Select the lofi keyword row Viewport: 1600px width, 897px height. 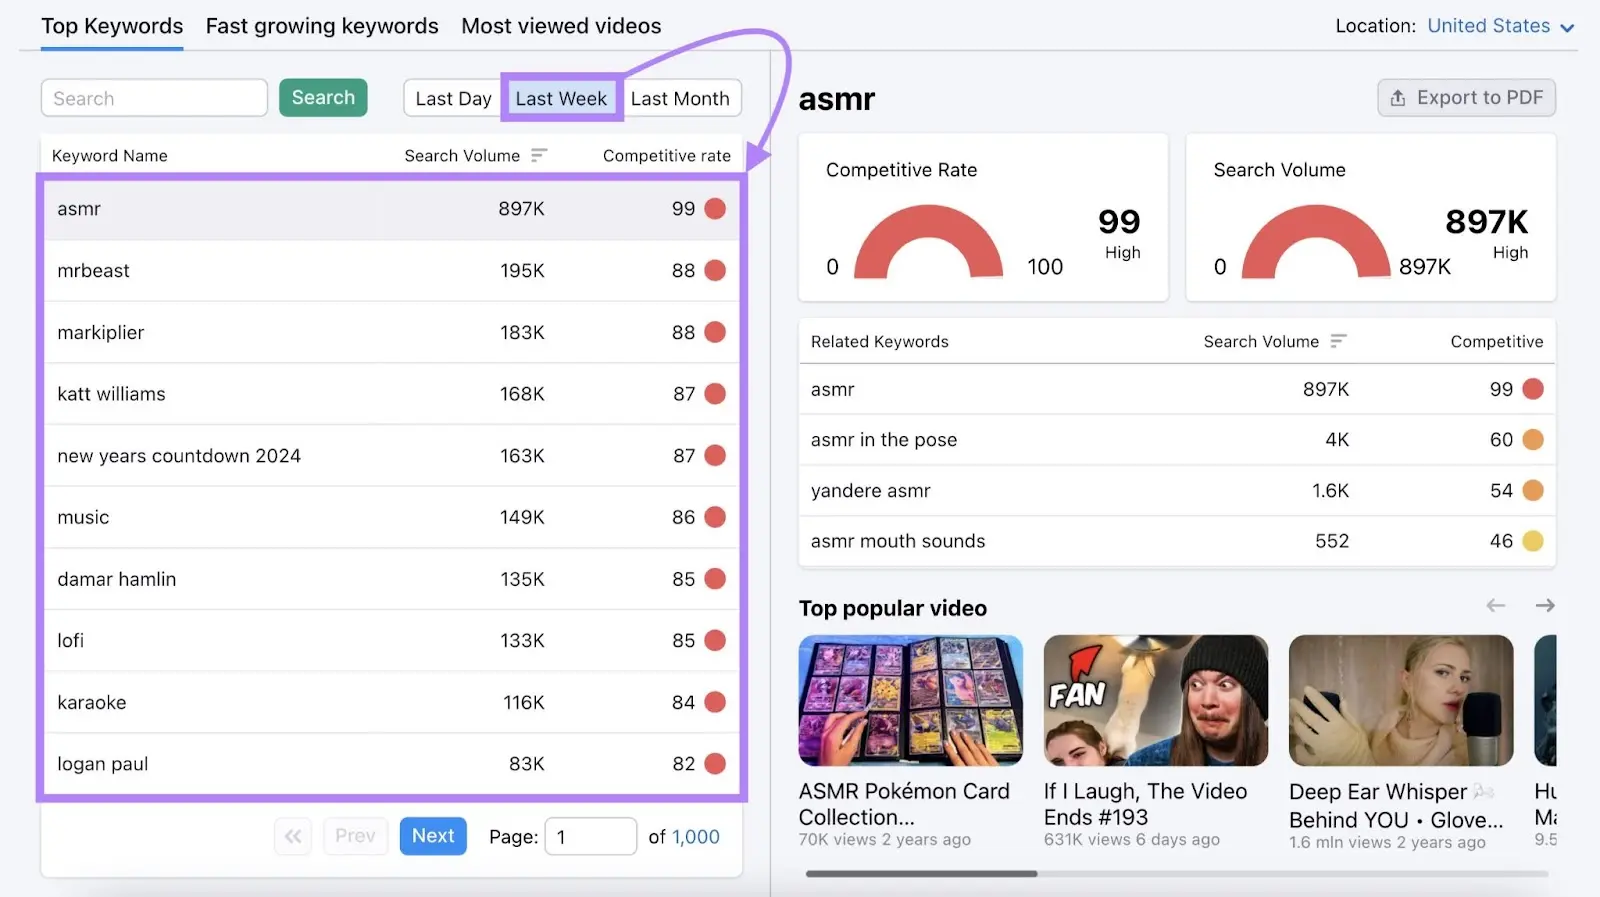(x=391, y=641)
